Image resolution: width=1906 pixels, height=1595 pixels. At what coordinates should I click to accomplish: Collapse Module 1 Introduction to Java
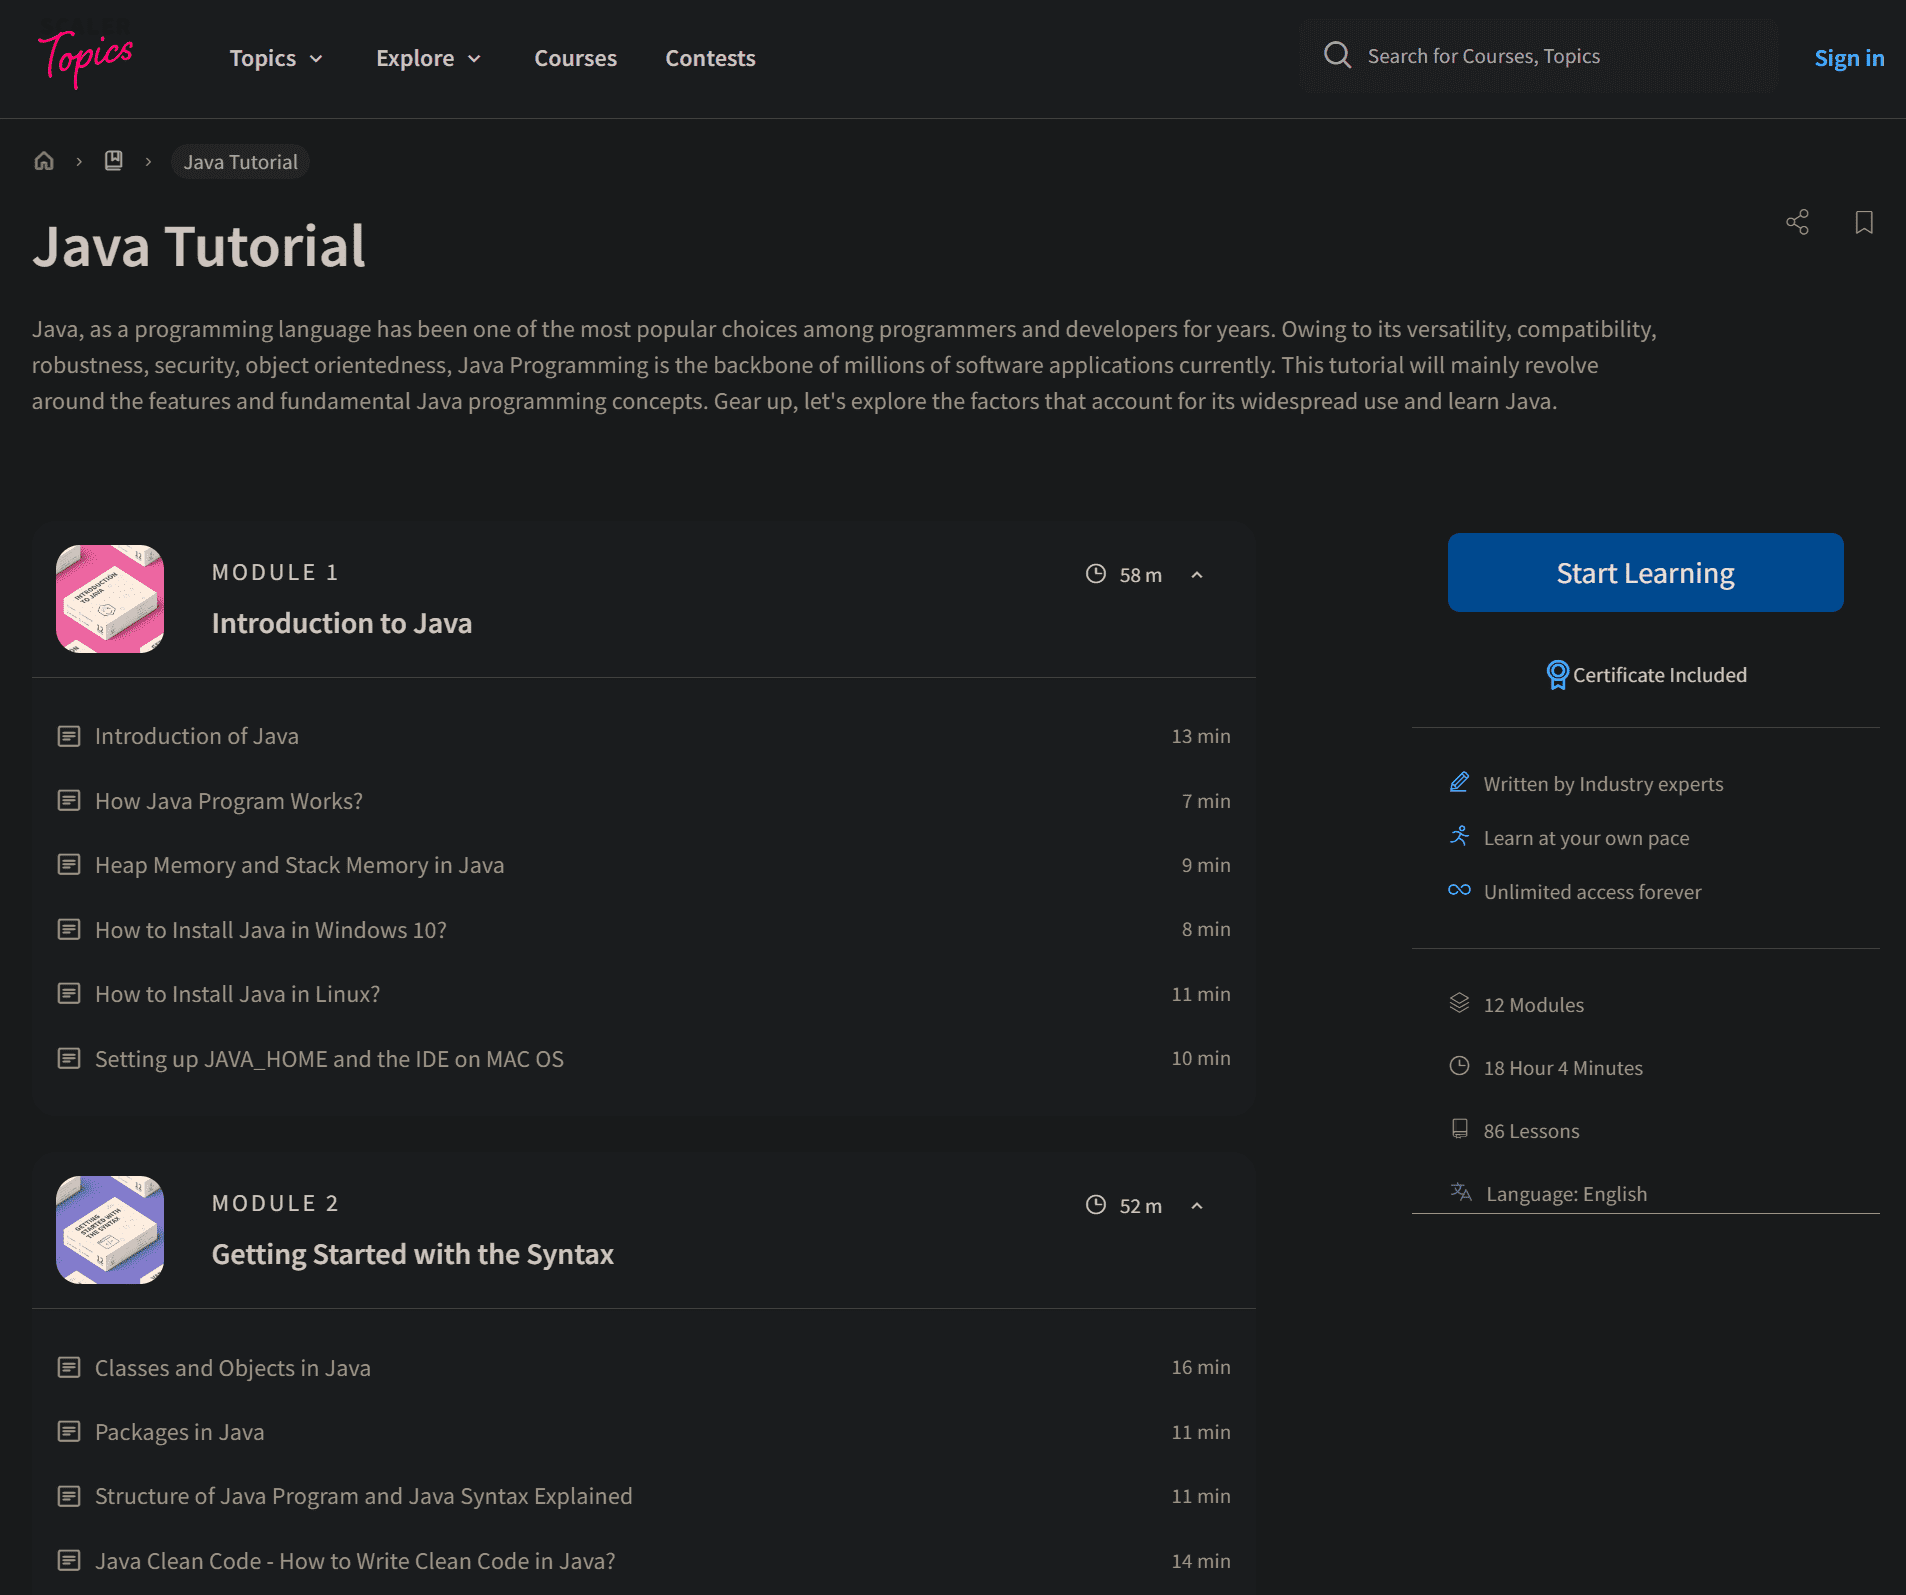click(x=1197, y=575)
